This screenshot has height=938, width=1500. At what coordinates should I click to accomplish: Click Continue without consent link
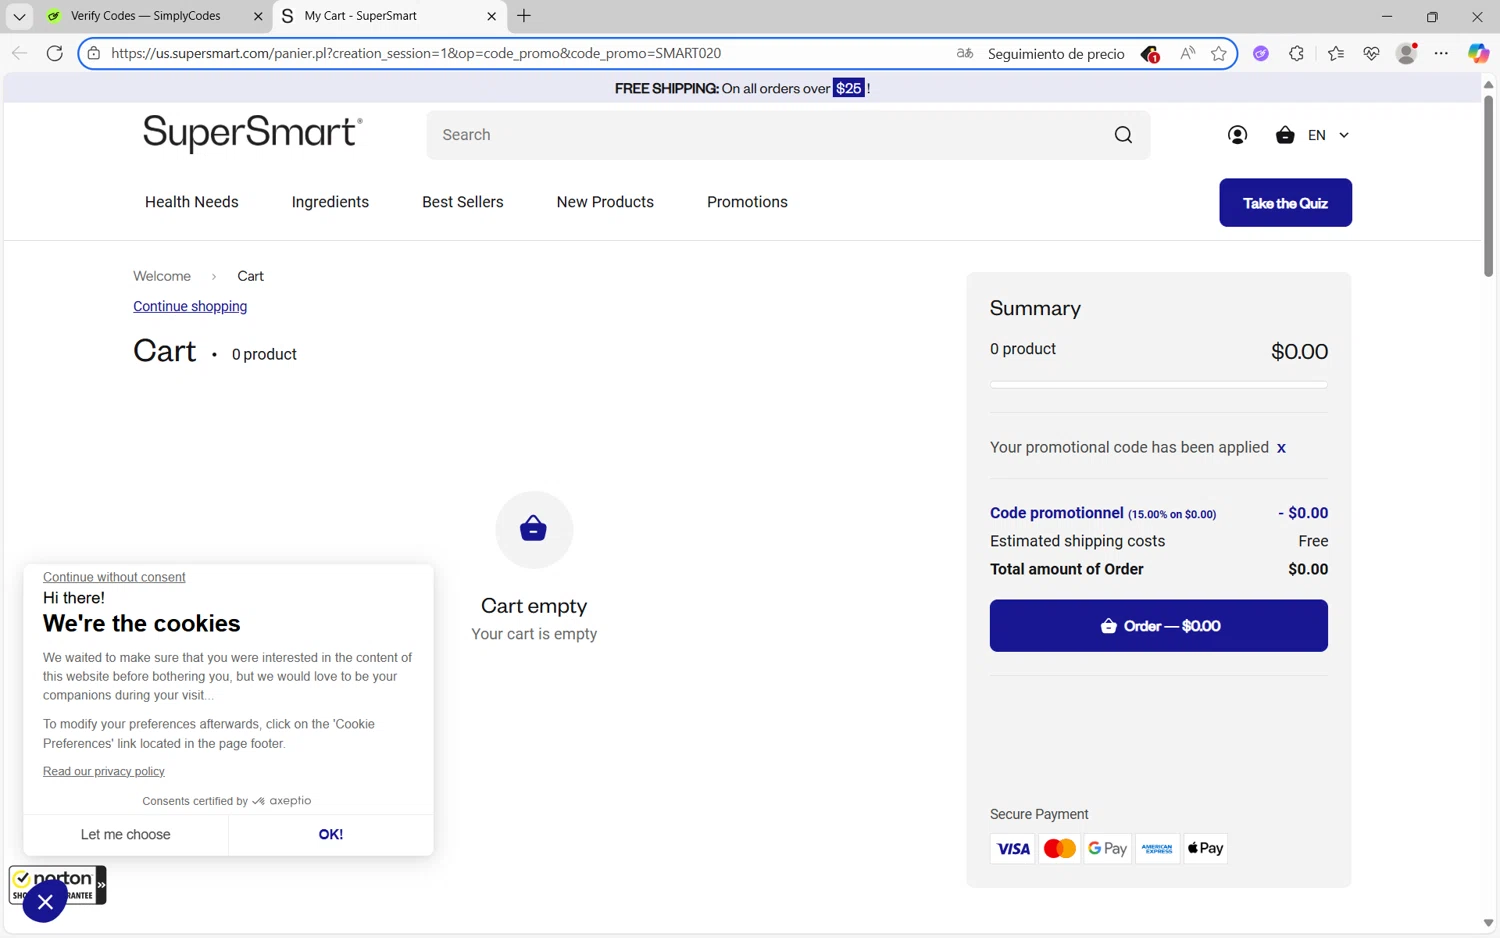(x=114, y=577)
